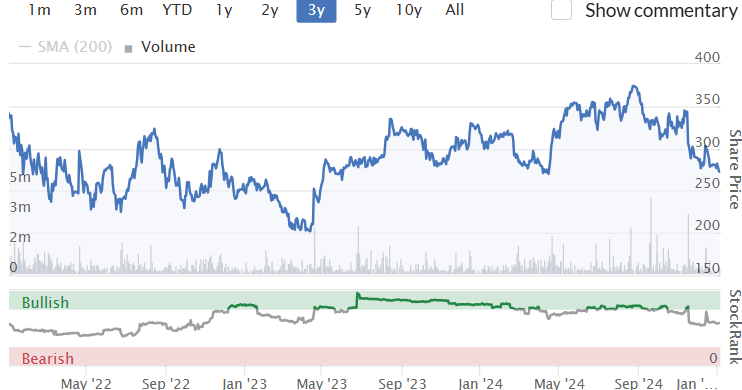Viewport: 742px width, 390px height.
Task: Click the SMA legend line marker
Action: (x=25, y=46)
